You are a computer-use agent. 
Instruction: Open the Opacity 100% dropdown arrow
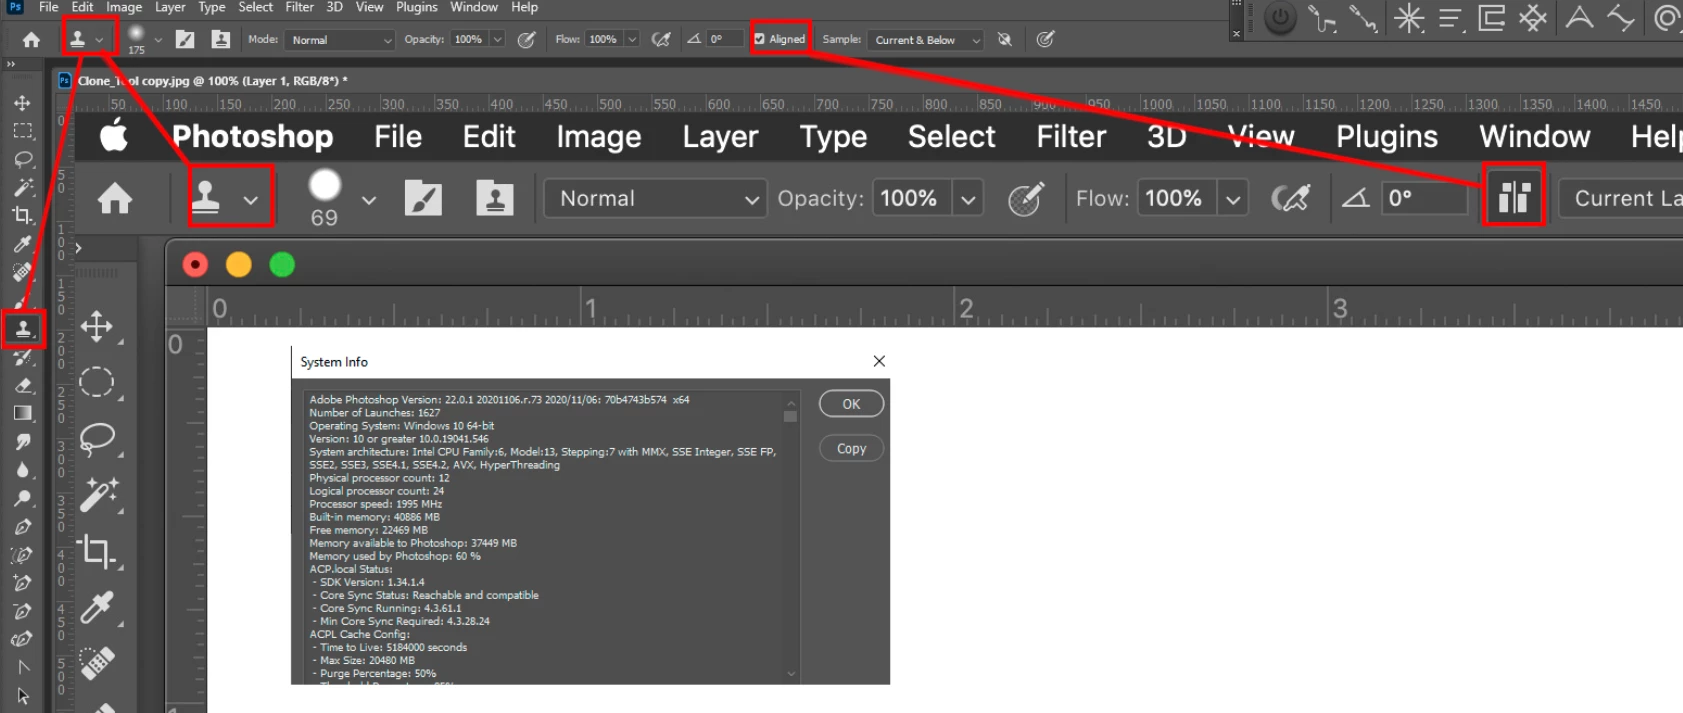[x=497, y=40]
